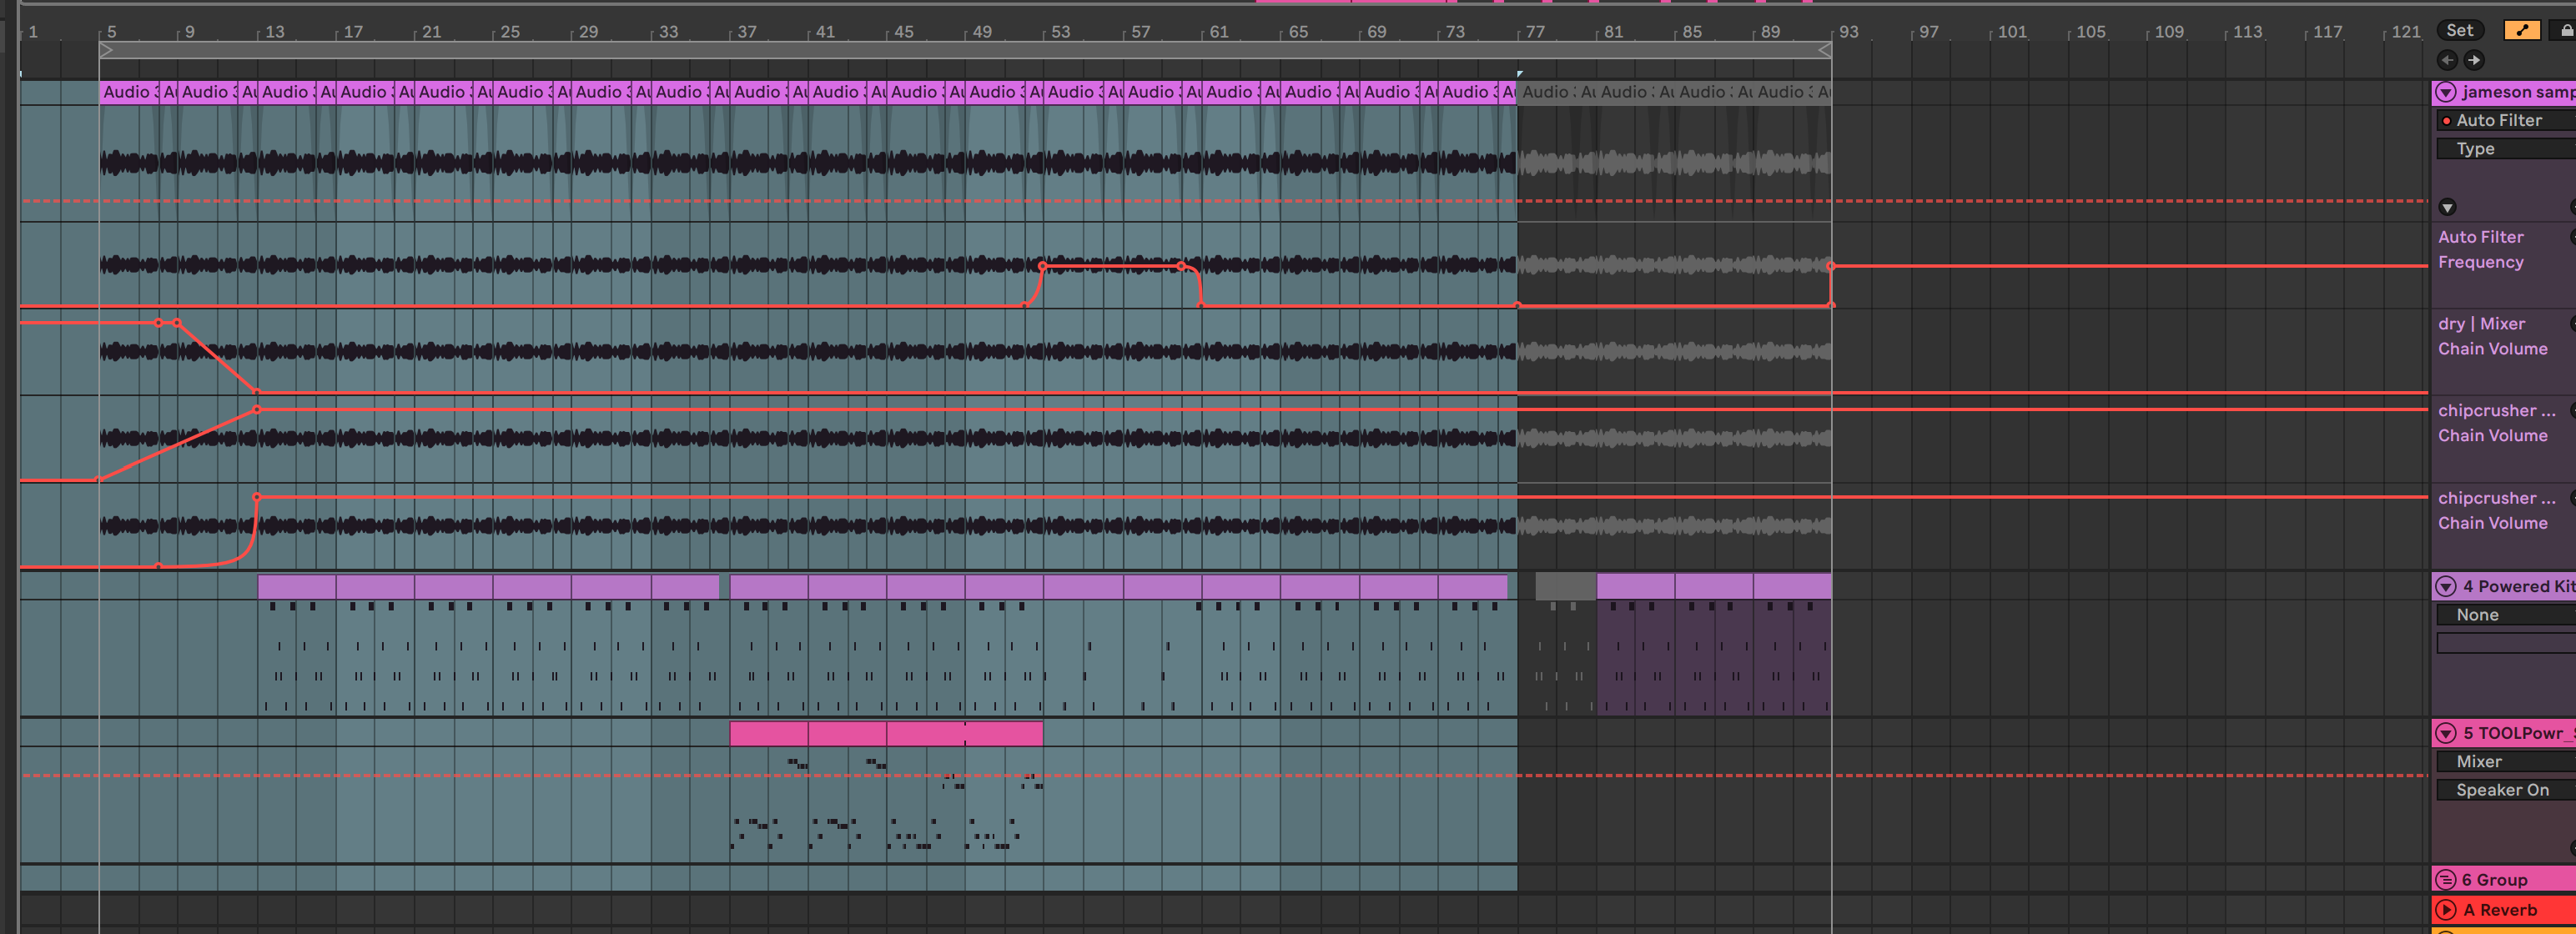Toggle the automation lanes fold triangle
This screenshot has height=934, width=2576.
click(x=2447, y=208)
